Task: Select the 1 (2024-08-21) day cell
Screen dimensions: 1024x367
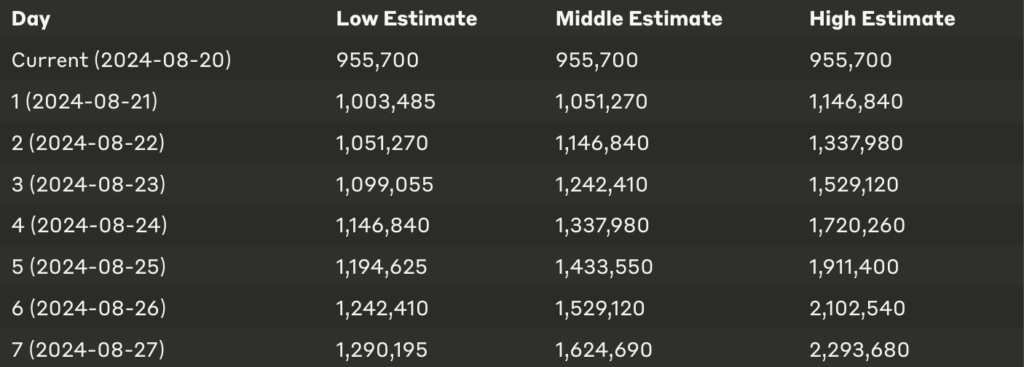Action: click(84, 102)
